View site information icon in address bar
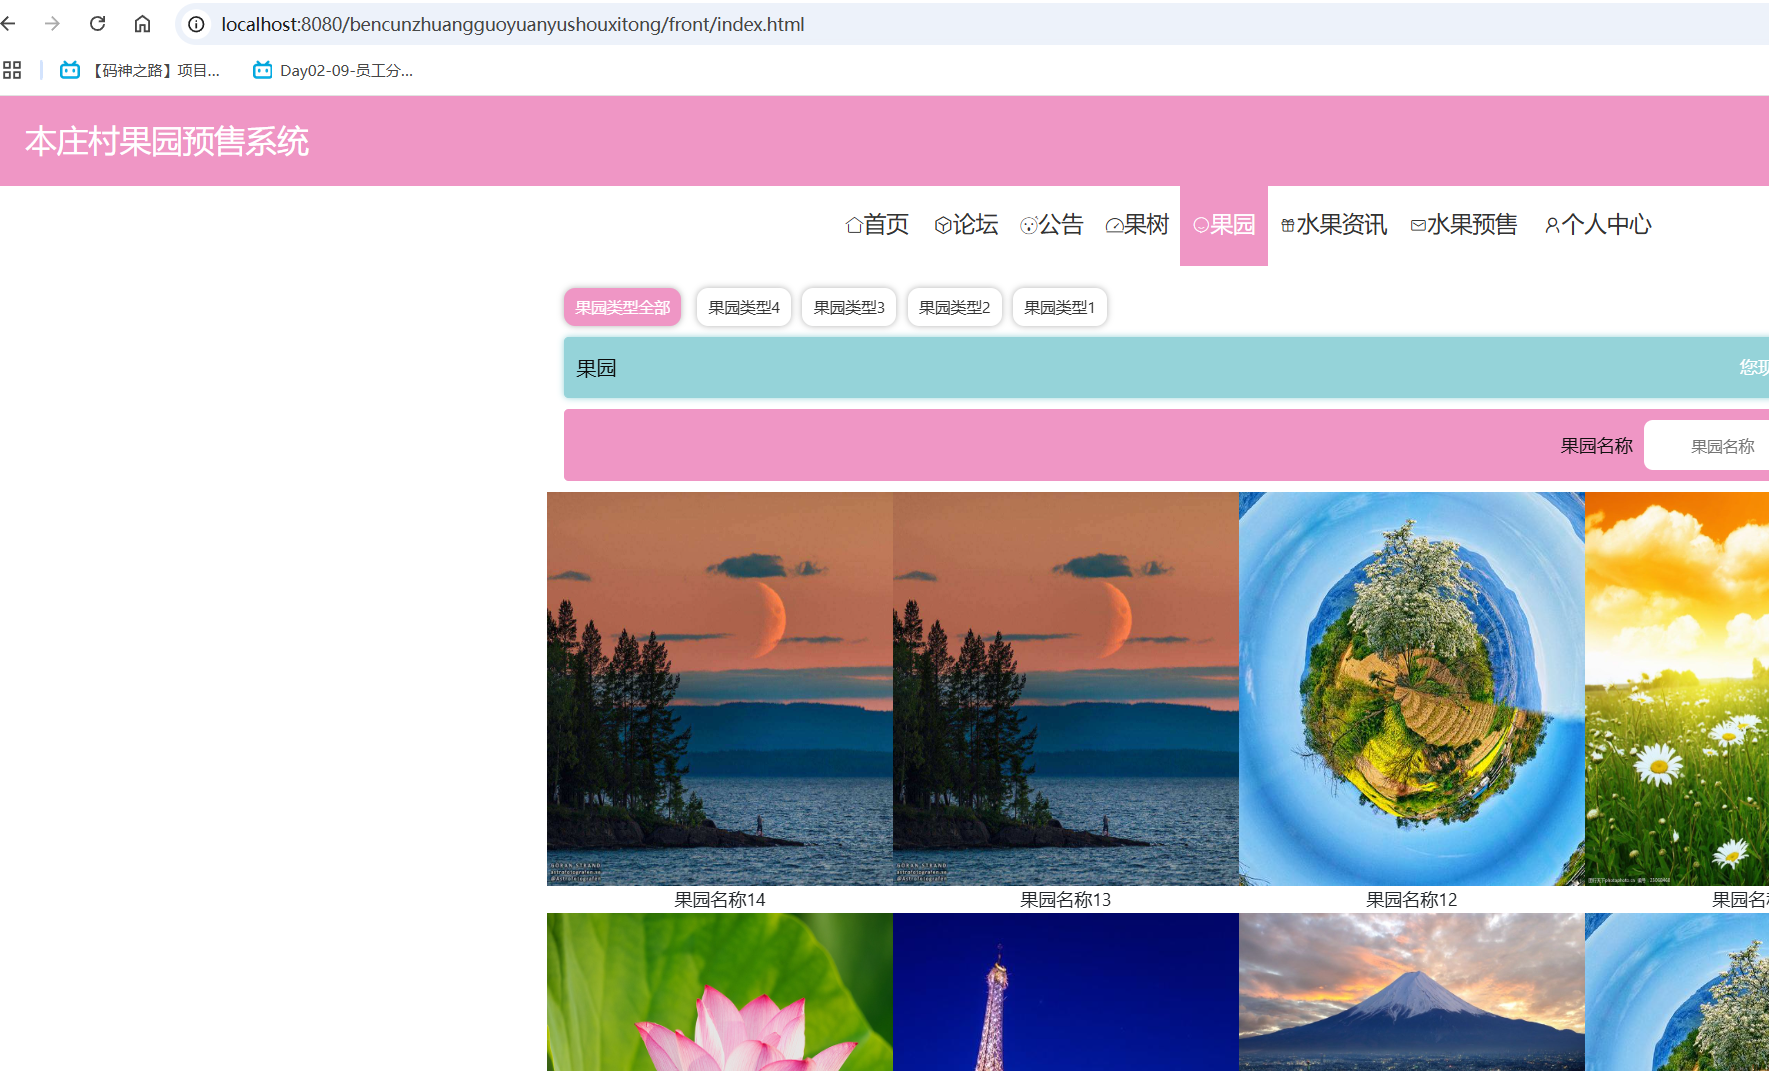 tap(197, 24)
